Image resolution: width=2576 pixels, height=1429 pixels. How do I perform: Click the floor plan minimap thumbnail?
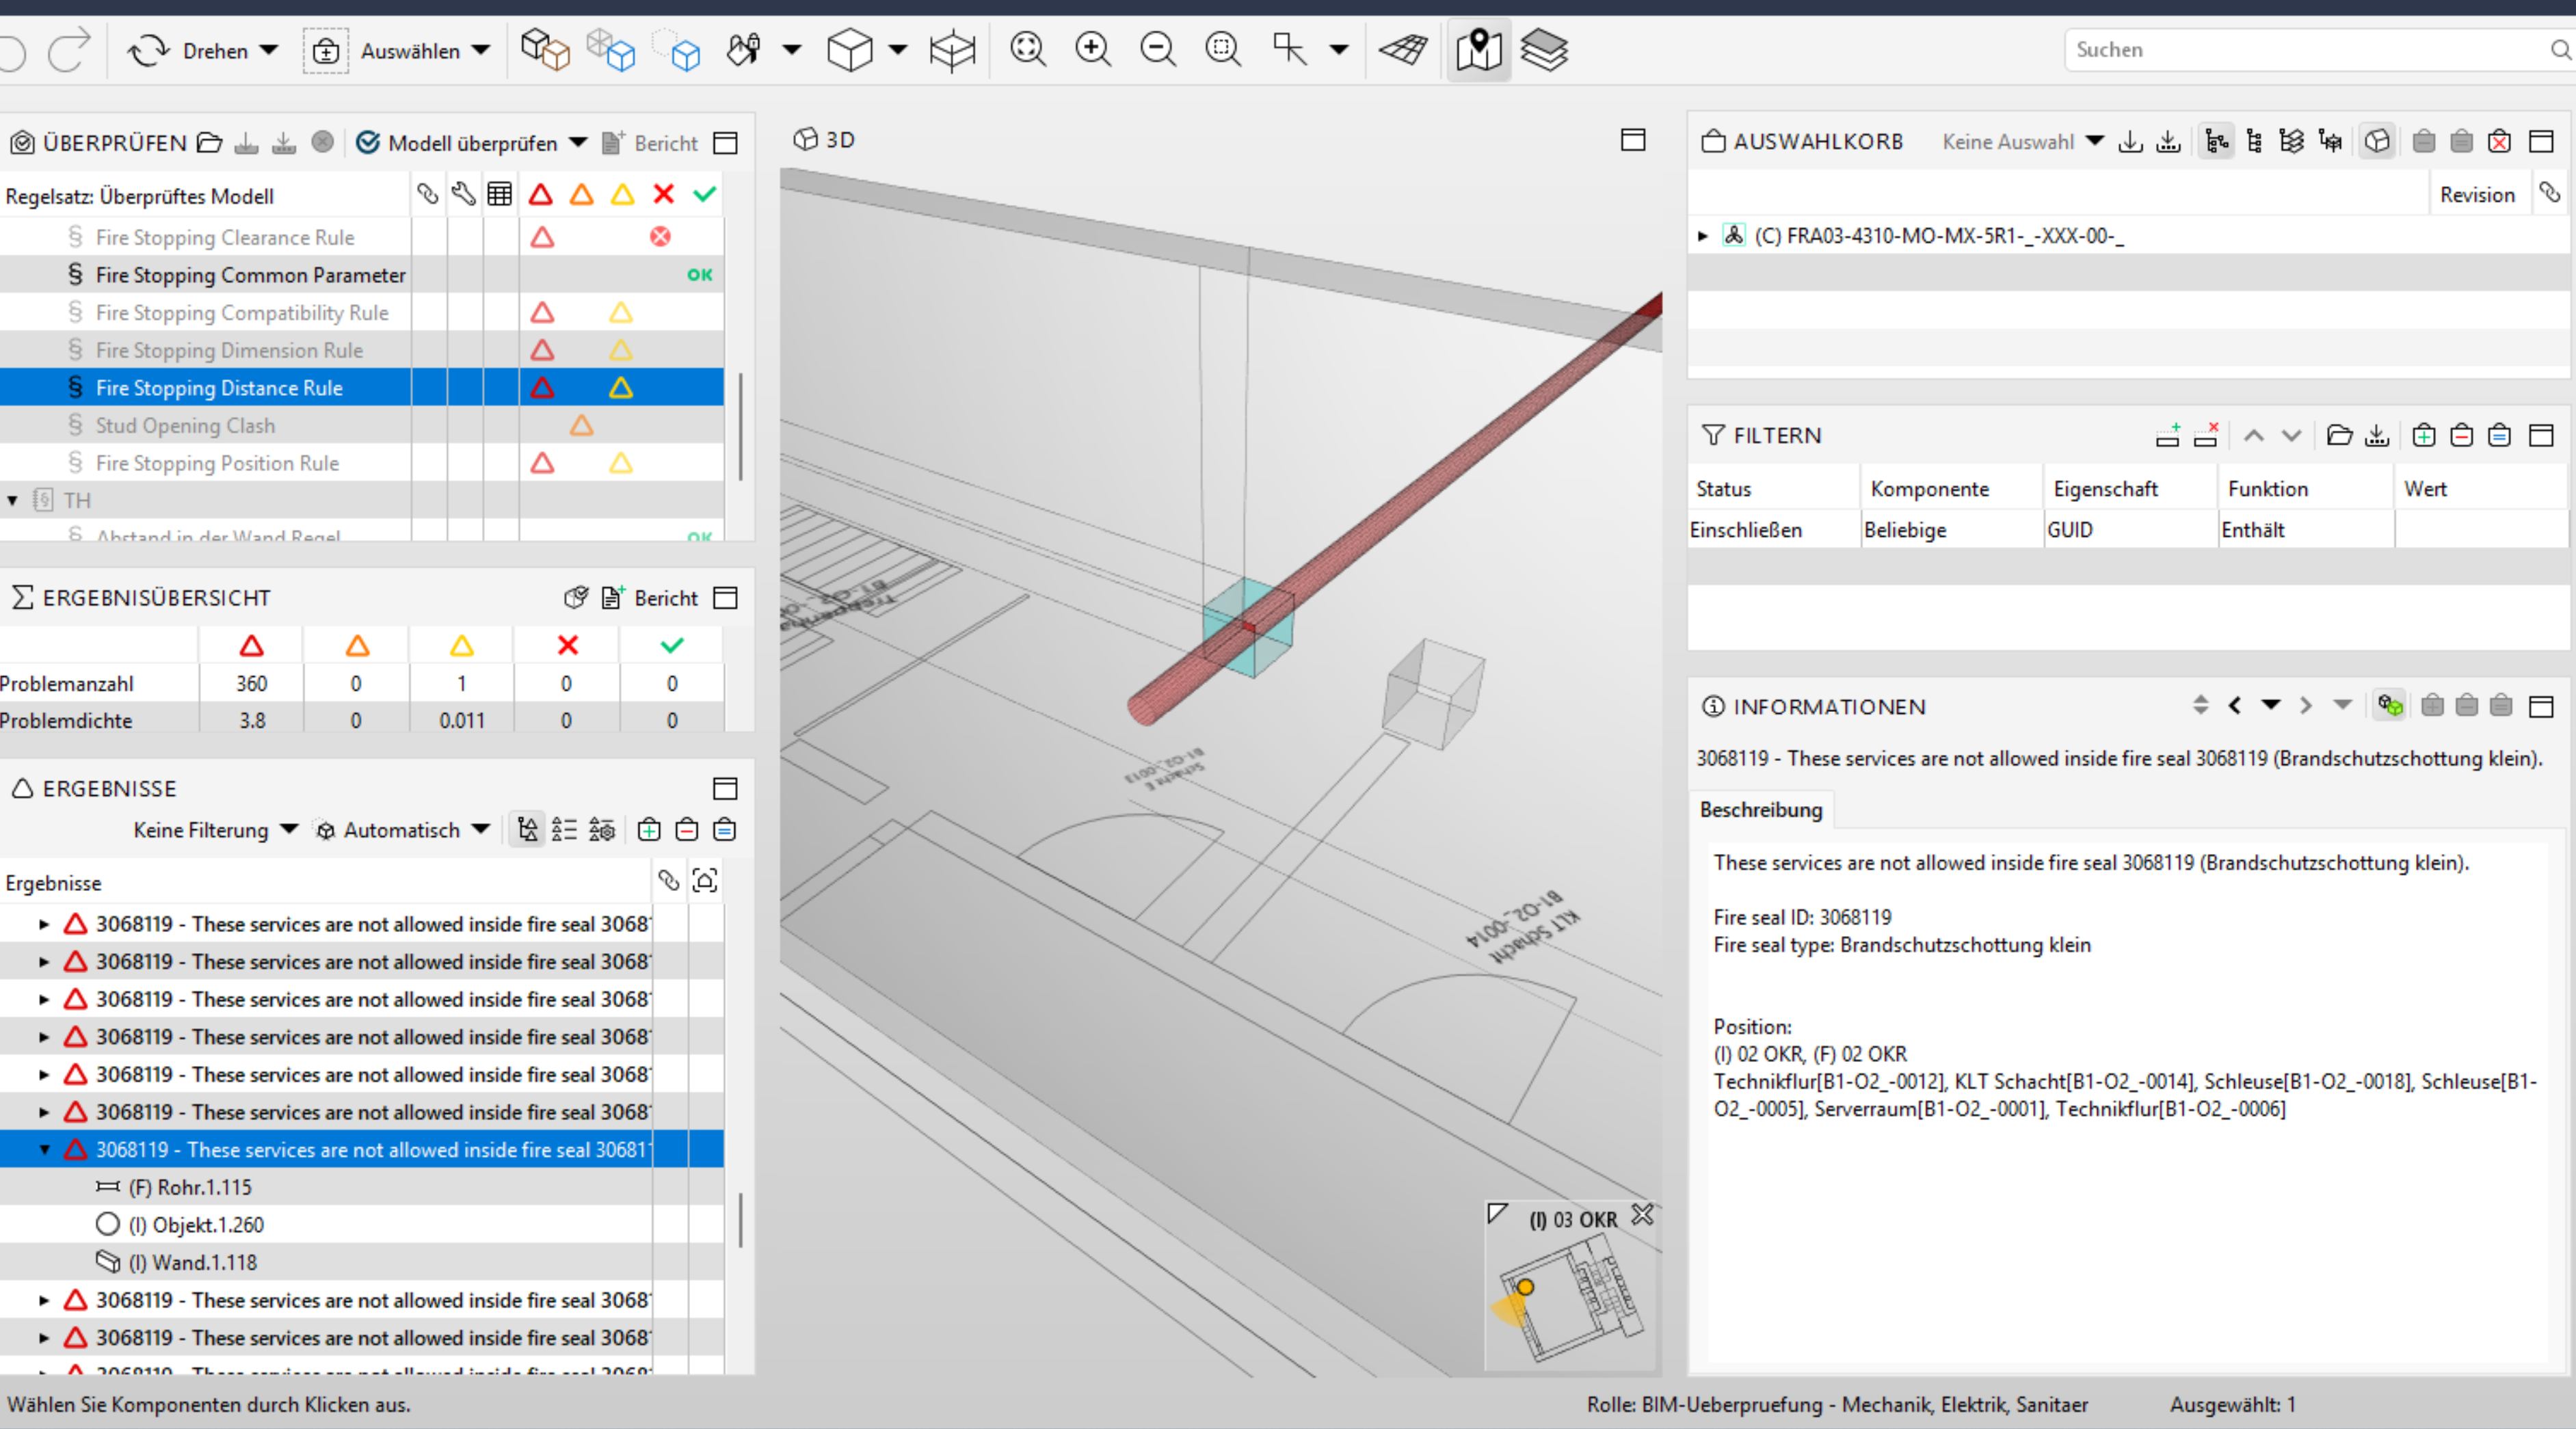coord(1571,1299)
